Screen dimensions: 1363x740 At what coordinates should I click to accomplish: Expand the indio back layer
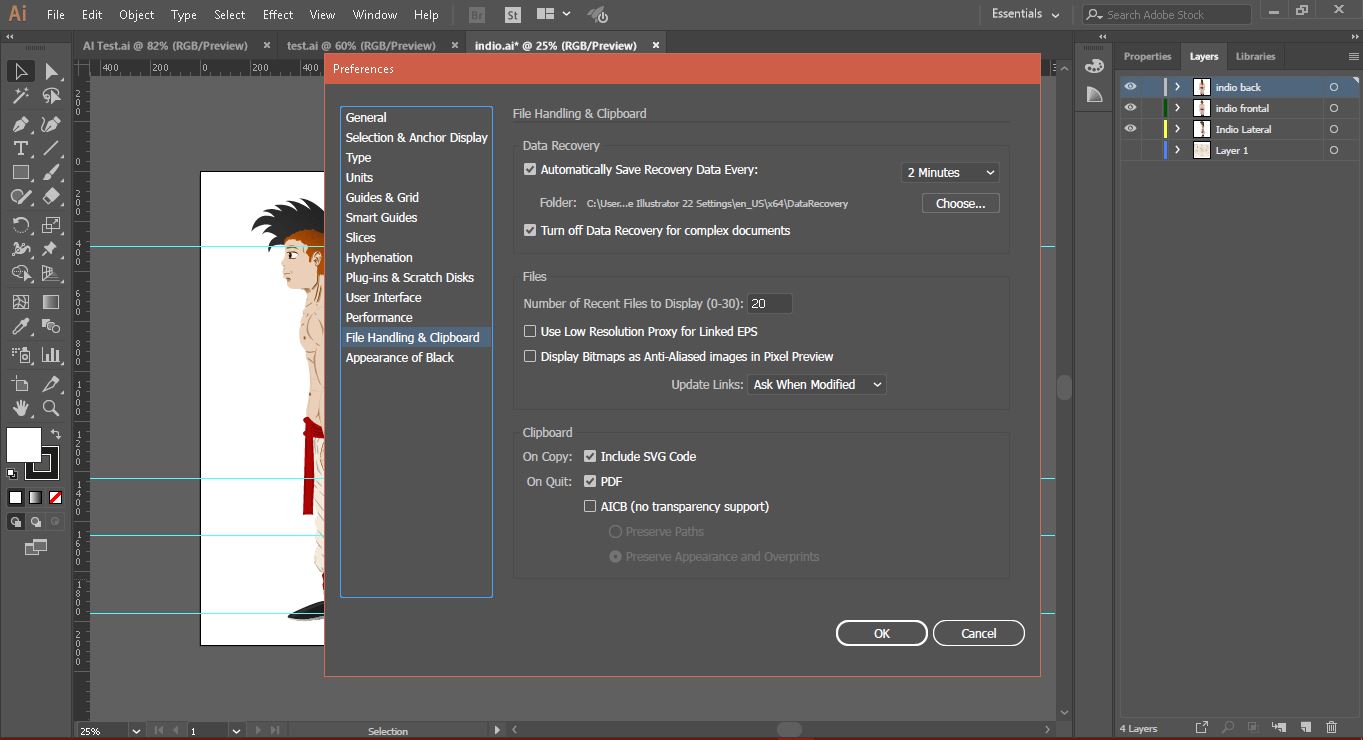(1176, 87)
